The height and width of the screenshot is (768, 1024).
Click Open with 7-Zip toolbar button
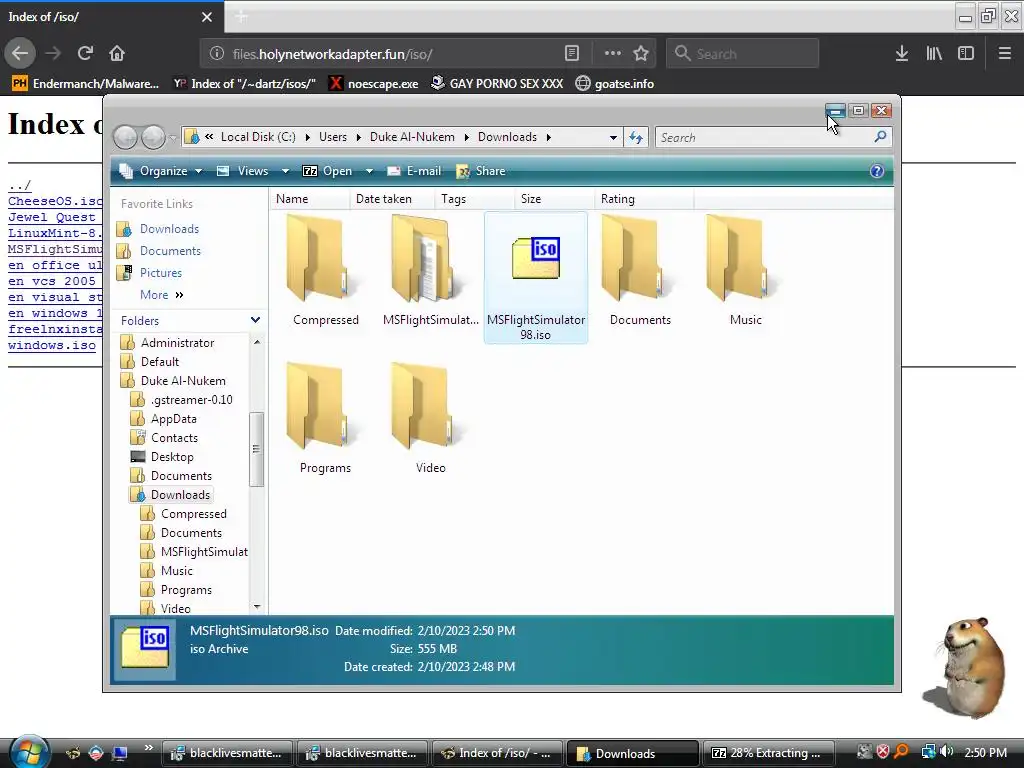pos(328,171)
